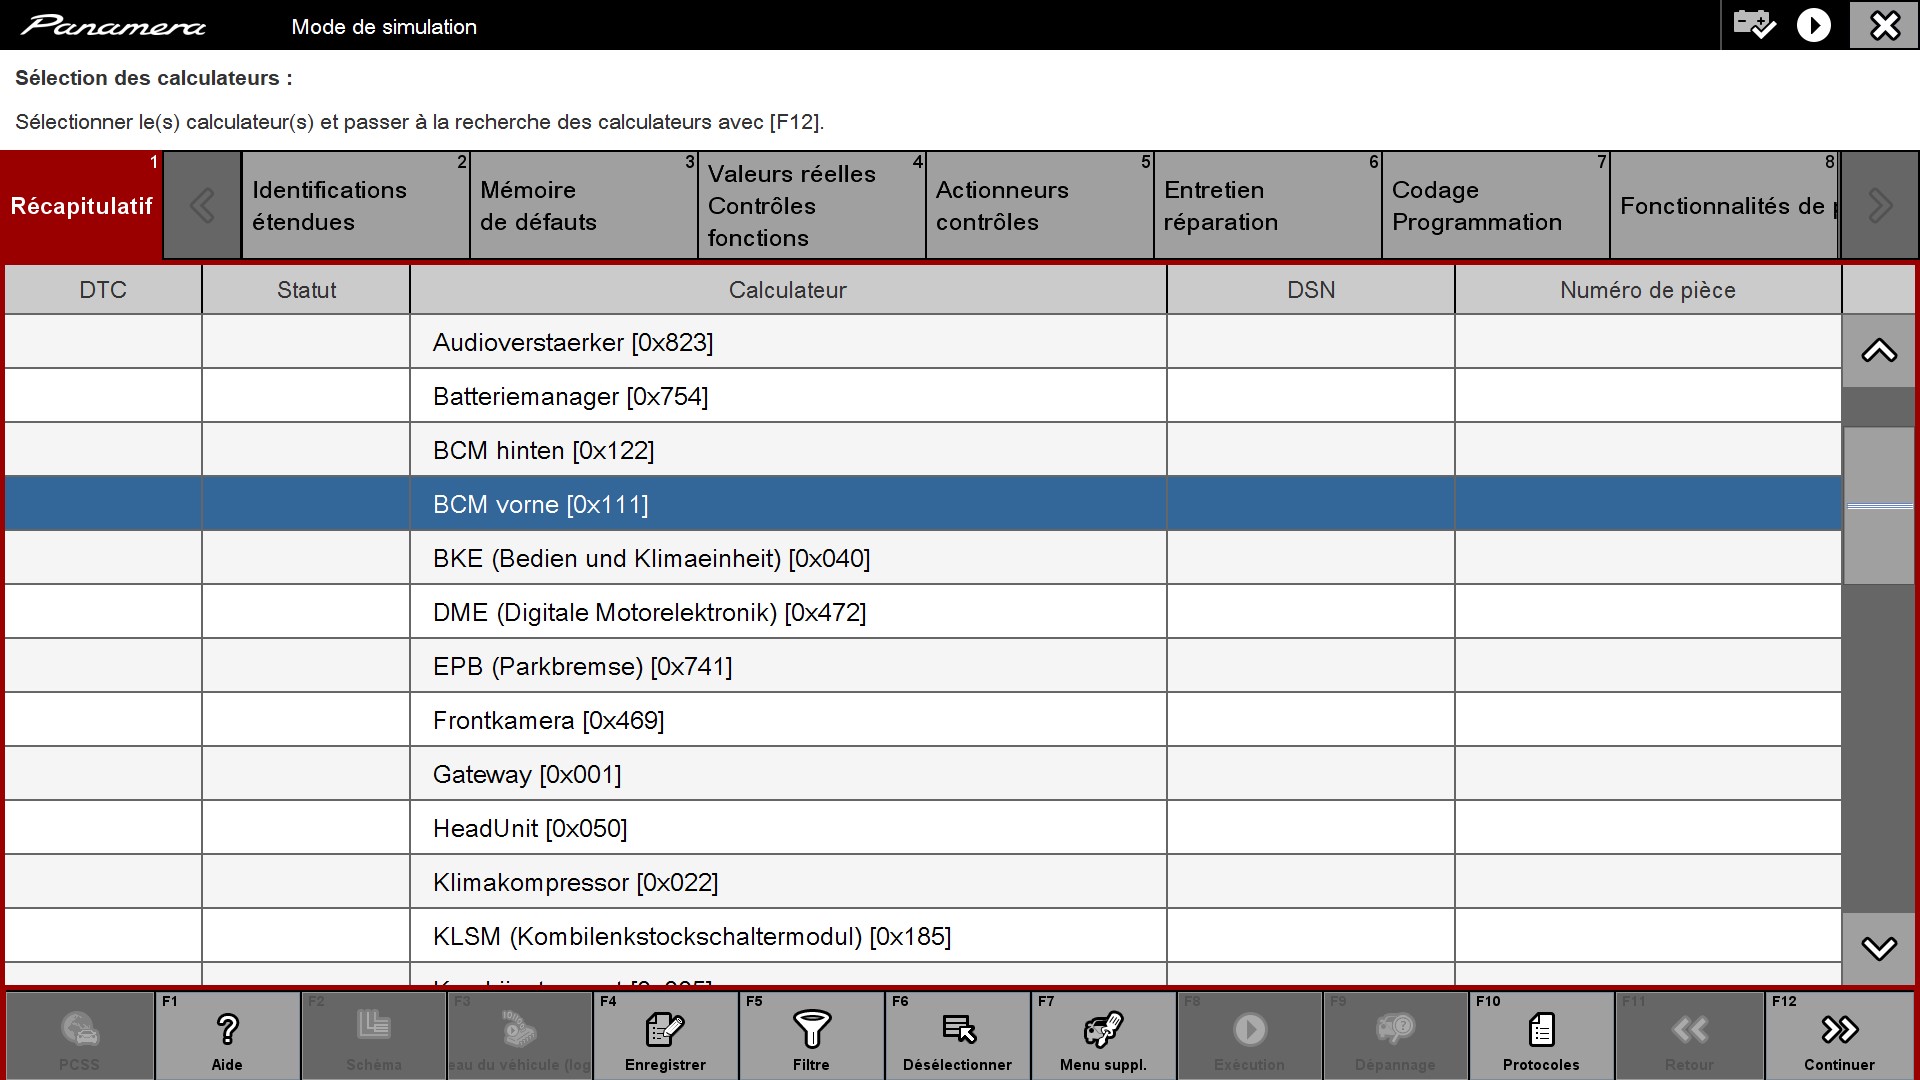Select Gateway [0x001] row

923,774
